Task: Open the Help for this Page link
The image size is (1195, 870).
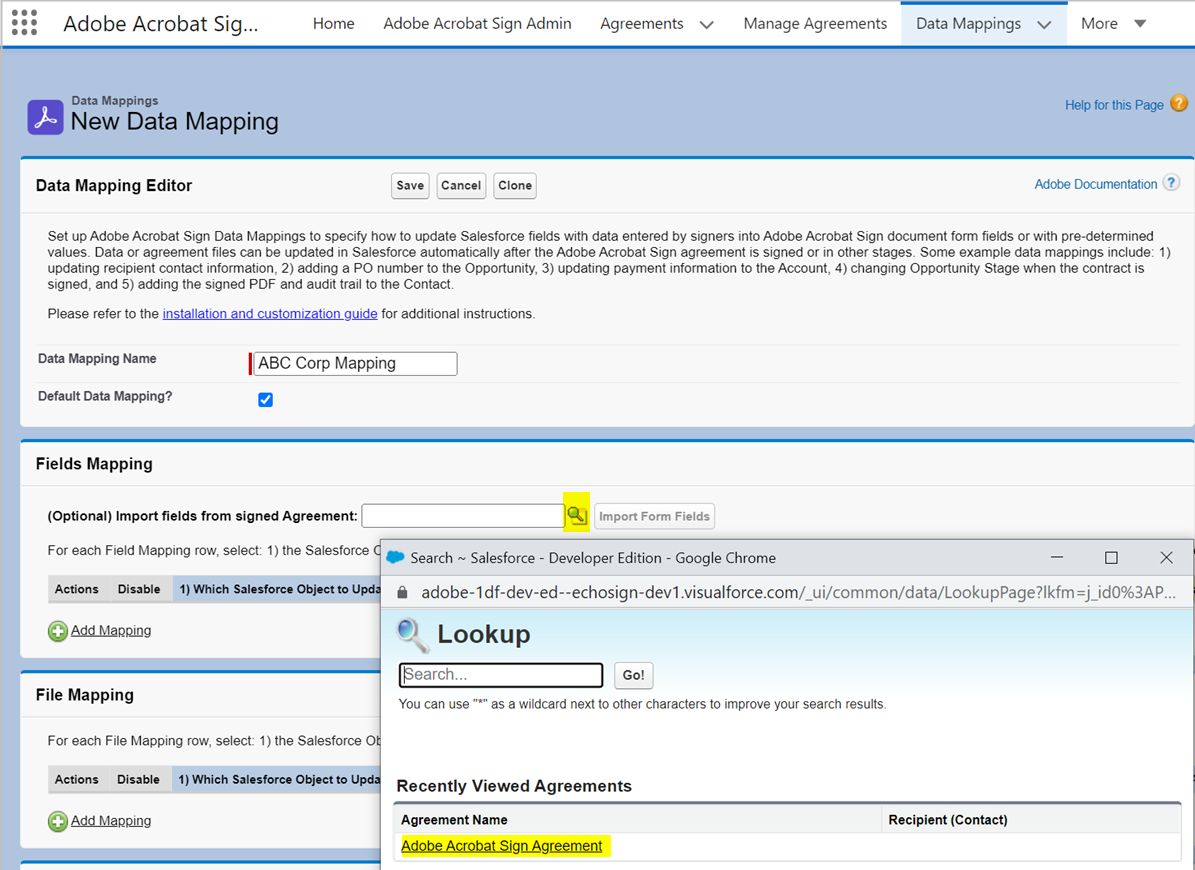Action: [1113, 105]
